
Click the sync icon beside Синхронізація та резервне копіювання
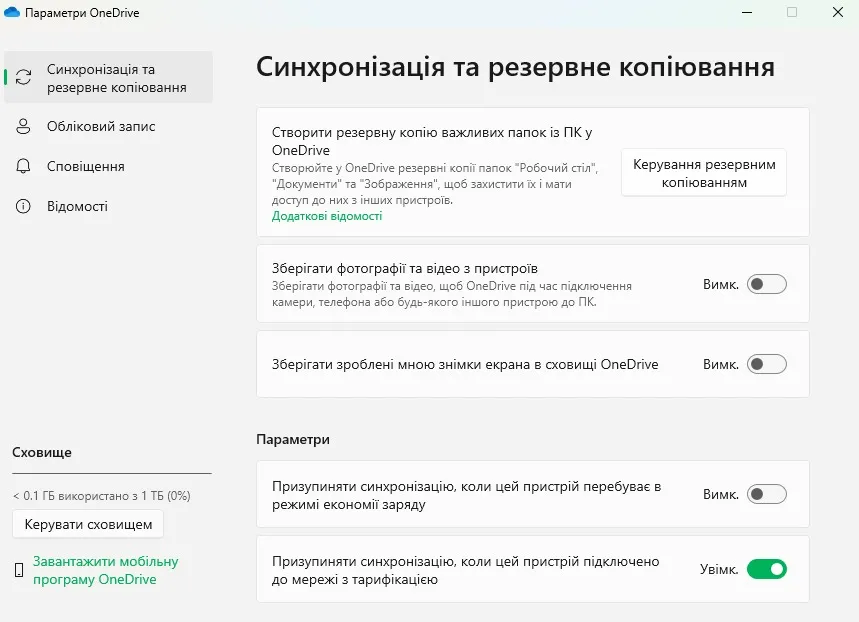(x=23, y=75)
